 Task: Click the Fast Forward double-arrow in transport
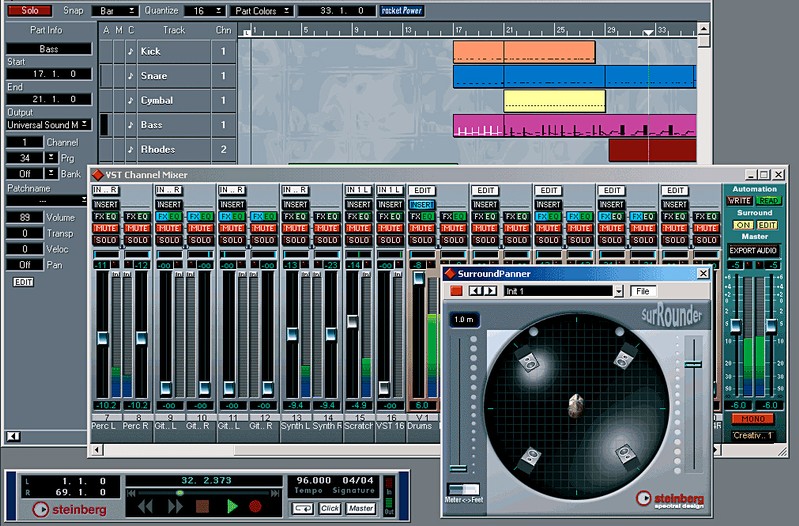point(175,506)
